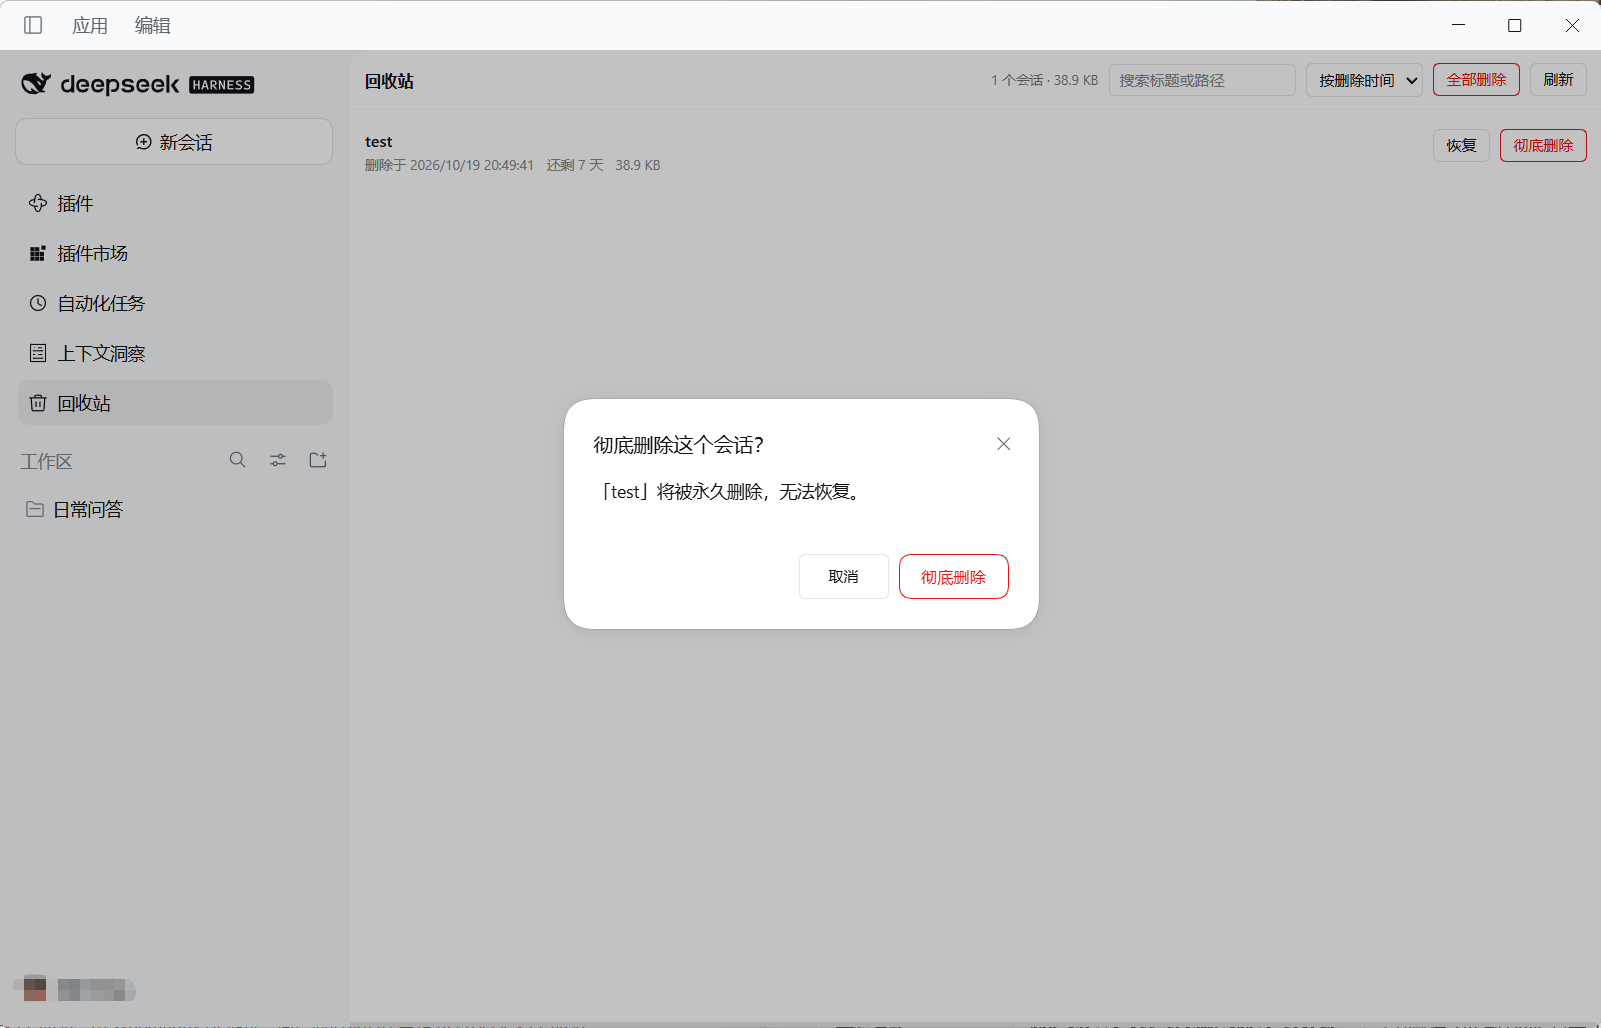
Task: Open workspace filter settings icon
Action: coord(278,460)
